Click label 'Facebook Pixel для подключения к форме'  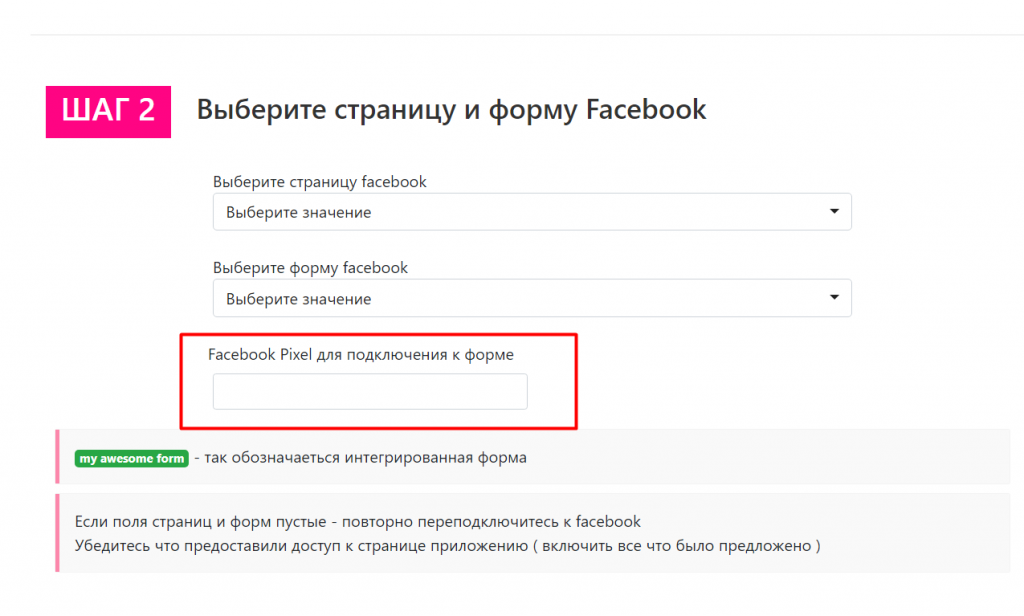[x=360, y=355]
